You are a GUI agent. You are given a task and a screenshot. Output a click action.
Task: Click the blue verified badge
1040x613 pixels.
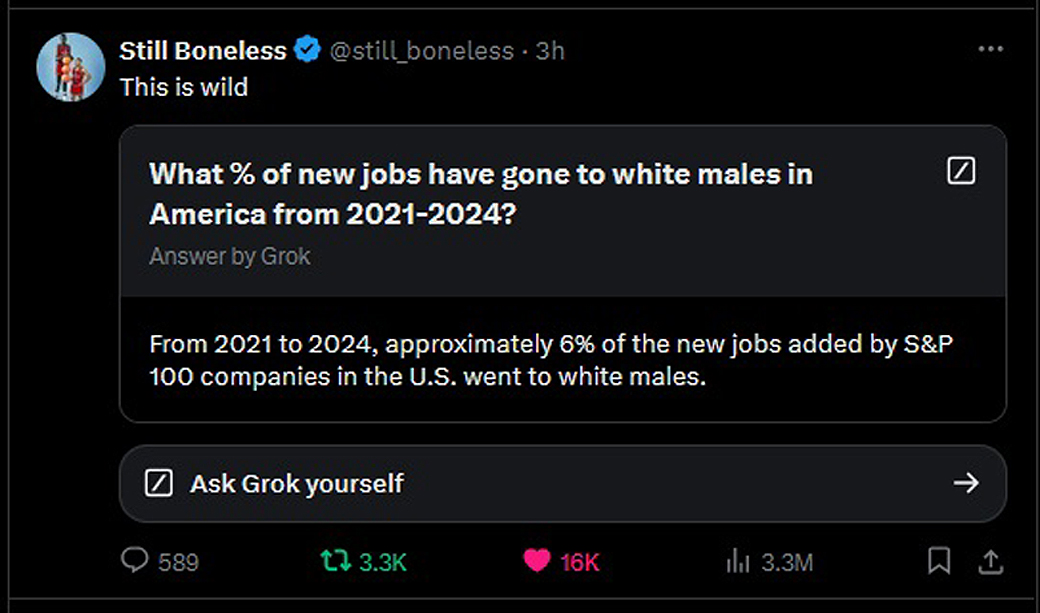click(x=308, y=50)
